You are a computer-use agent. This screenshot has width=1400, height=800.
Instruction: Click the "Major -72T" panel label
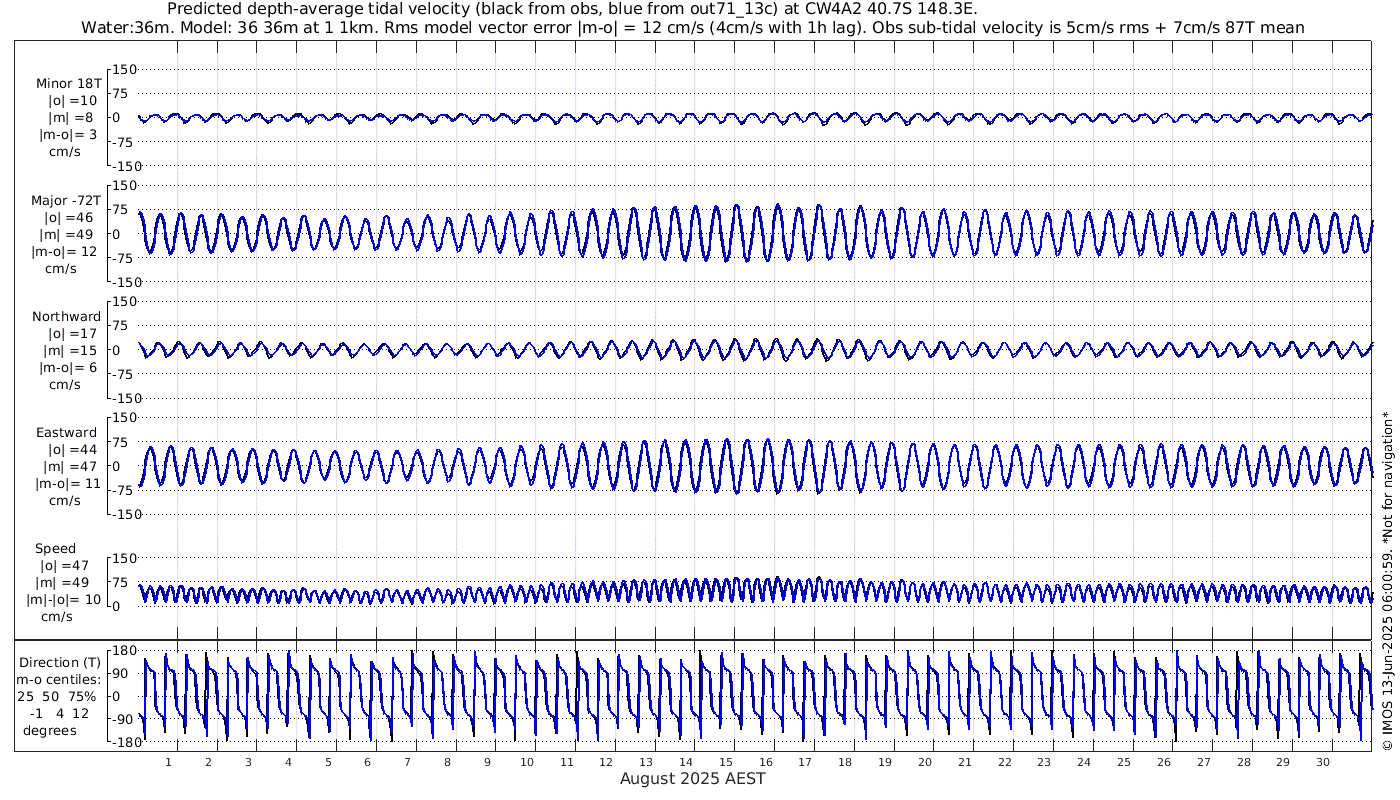[x=67, y=200]
